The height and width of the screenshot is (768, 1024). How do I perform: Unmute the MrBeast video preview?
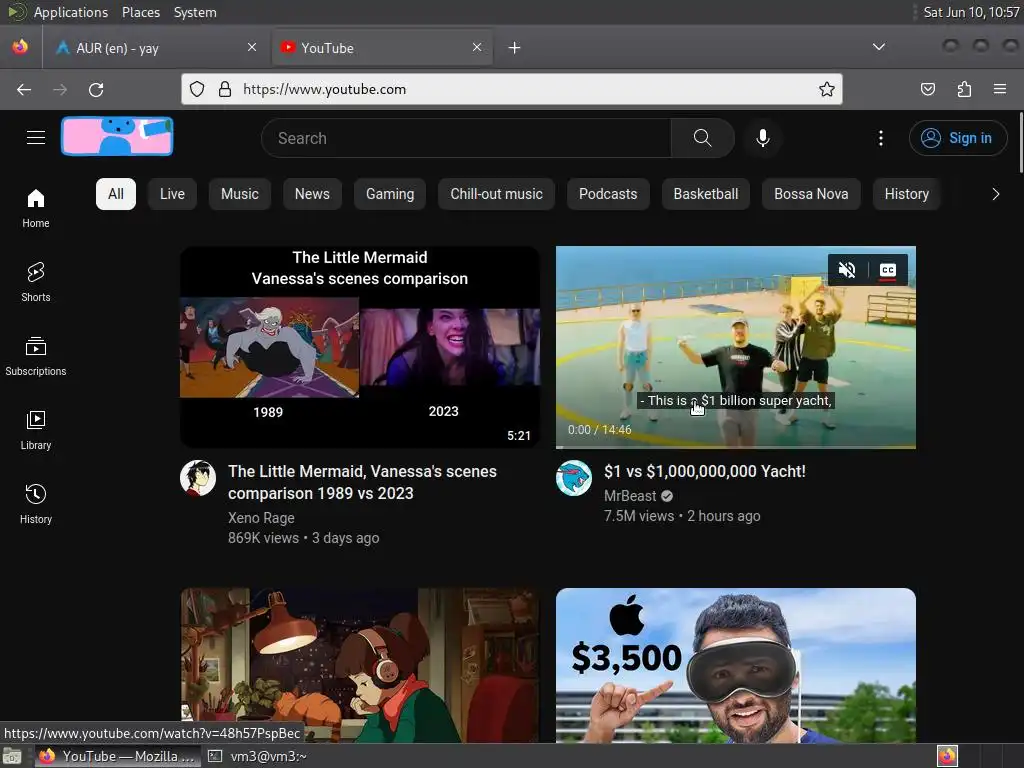click(x=847, y=270)
